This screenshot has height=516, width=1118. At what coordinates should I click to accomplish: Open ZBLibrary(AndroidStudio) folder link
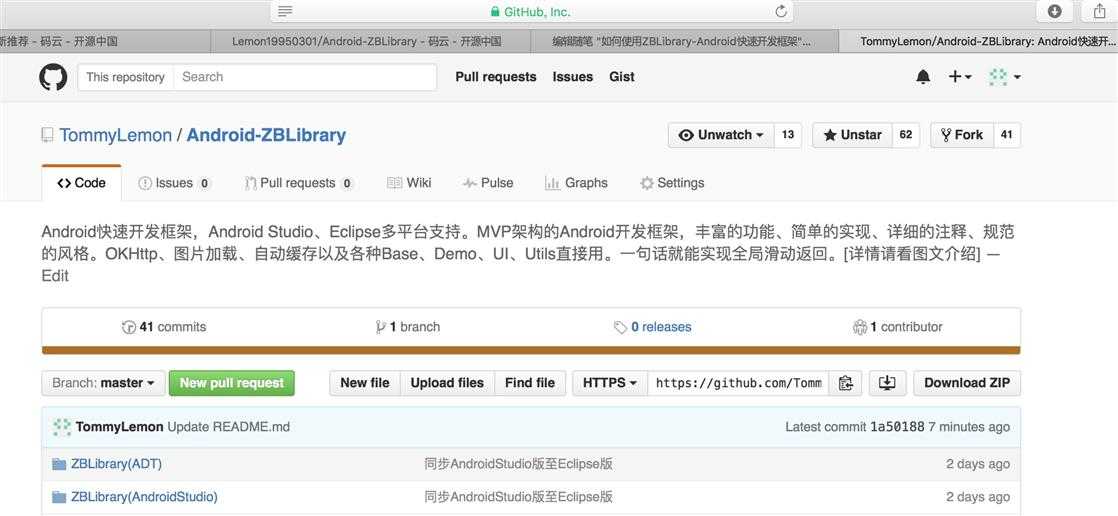144,497
